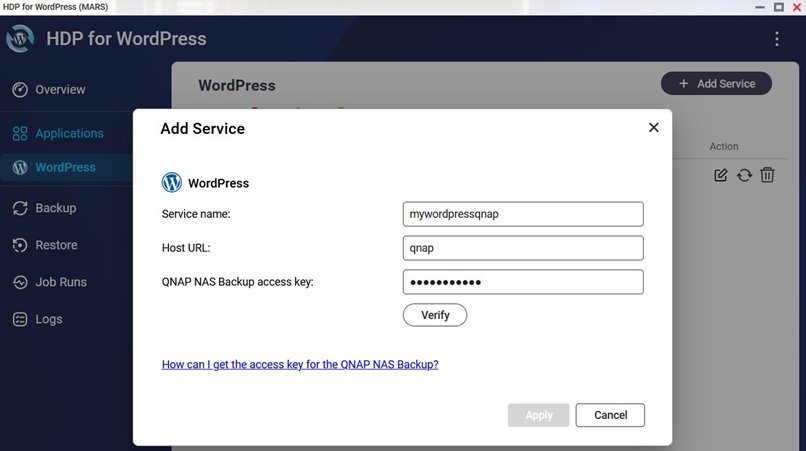Click the Cancel button
The image size is (806, 451).
610,415
